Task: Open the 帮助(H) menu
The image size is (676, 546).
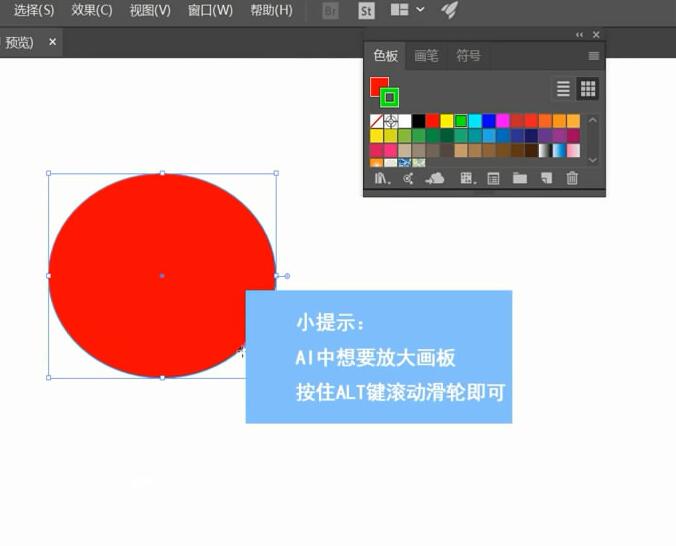Action: tap(271, 10)
